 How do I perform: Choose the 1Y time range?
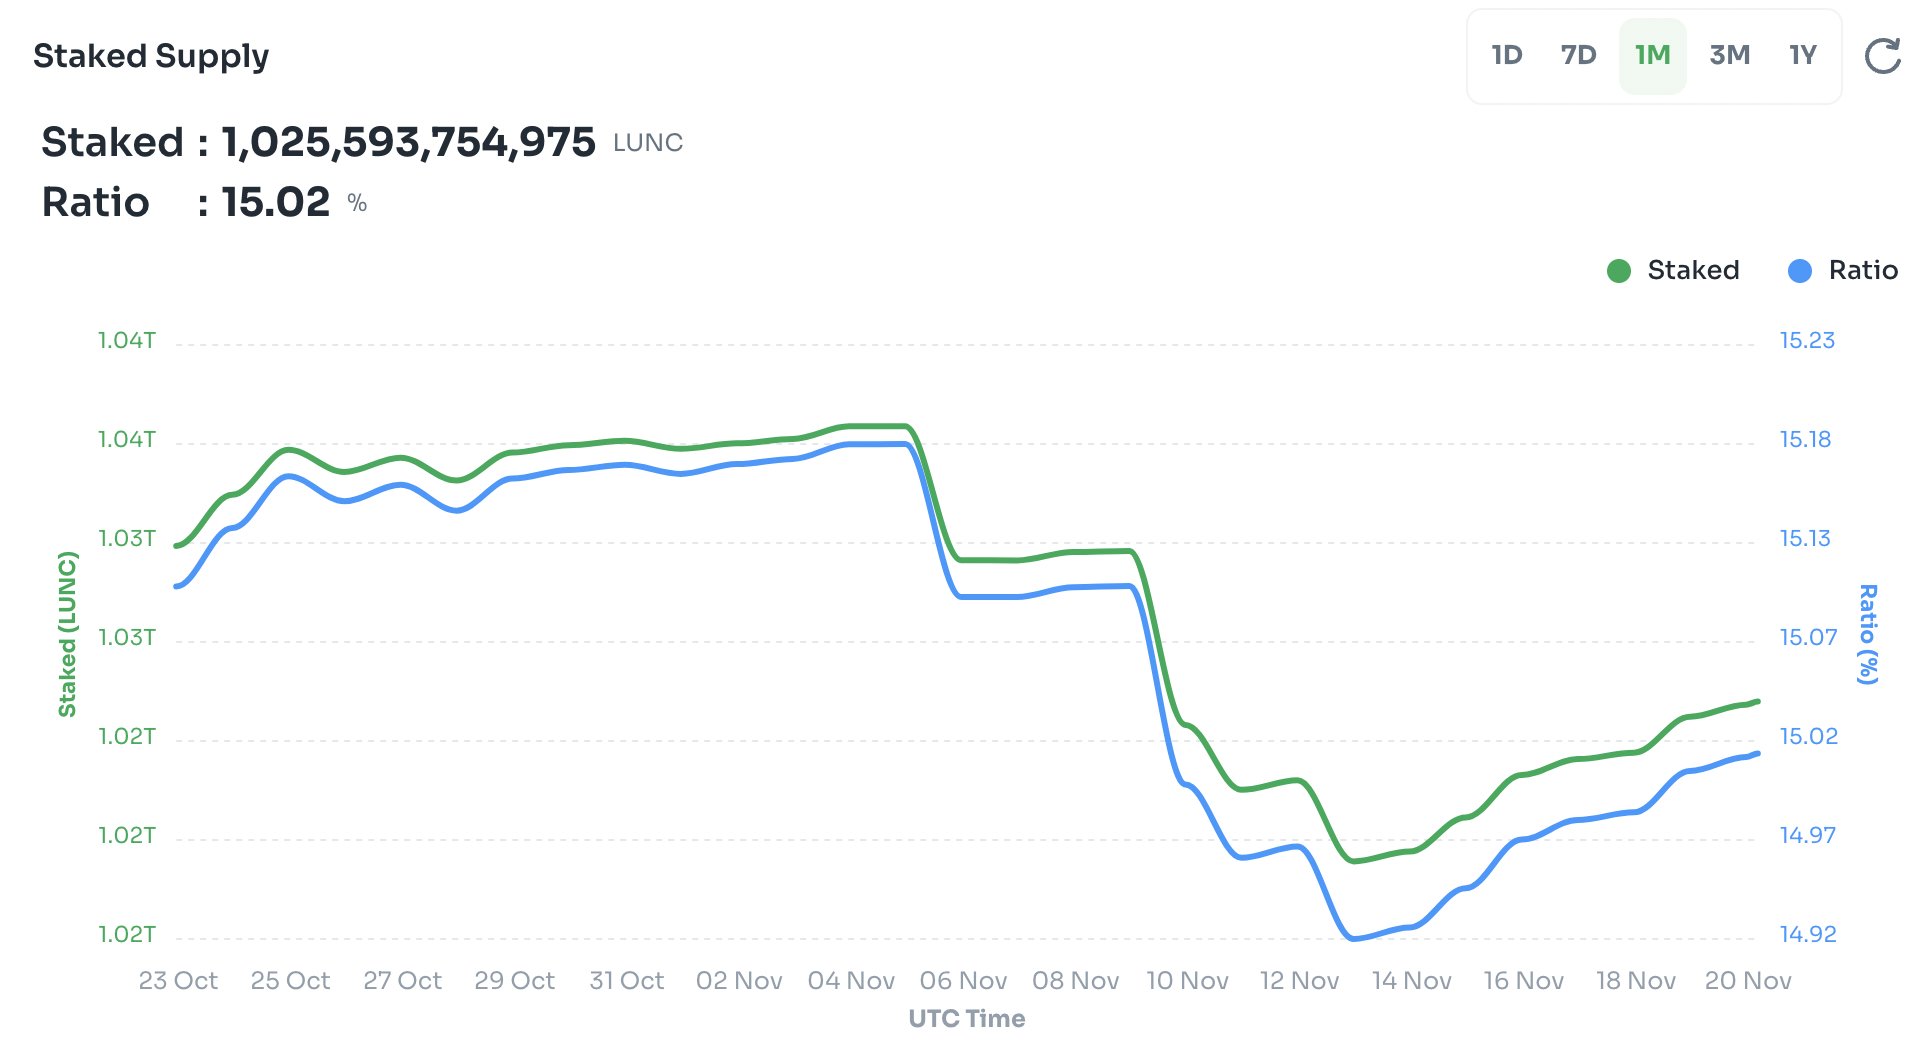[1802, 55]
